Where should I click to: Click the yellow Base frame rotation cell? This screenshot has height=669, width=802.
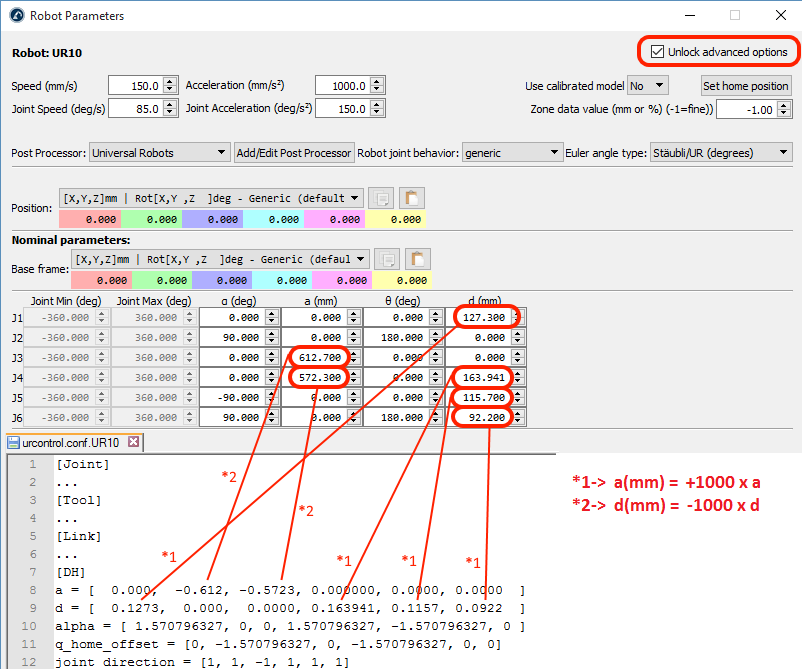[402, 280]
